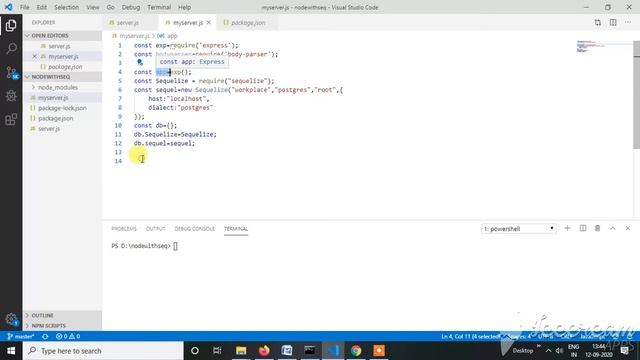The height and width of the screenshot is (360, 640).
Task: Open the Debug view in activity bar
Action: click(x=11, y=96)
